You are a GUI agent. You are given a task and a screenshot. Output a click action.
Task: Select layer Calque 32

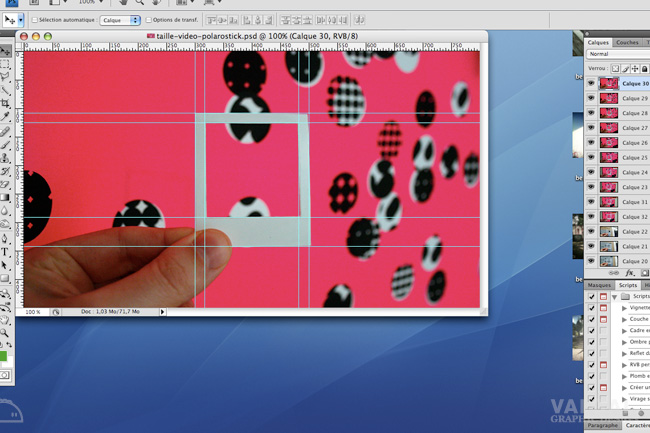point(617,217)
